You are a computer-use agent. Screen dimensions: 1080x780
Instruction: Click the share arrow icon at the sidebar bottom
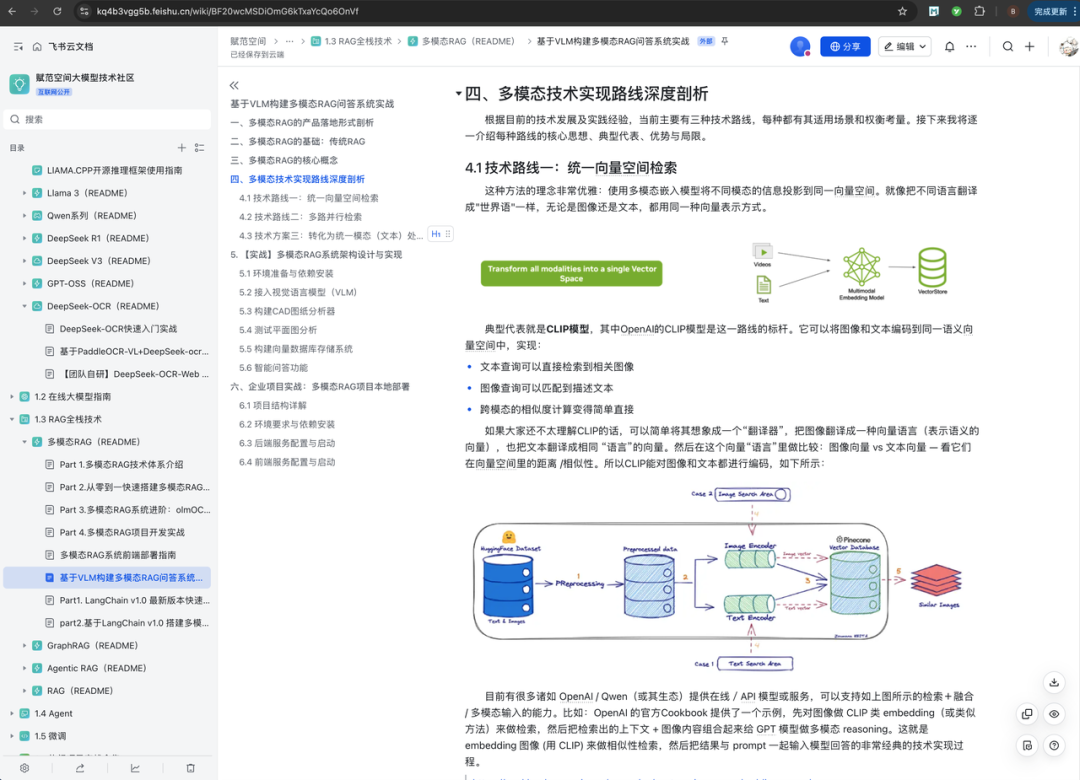tap(80, 768)
